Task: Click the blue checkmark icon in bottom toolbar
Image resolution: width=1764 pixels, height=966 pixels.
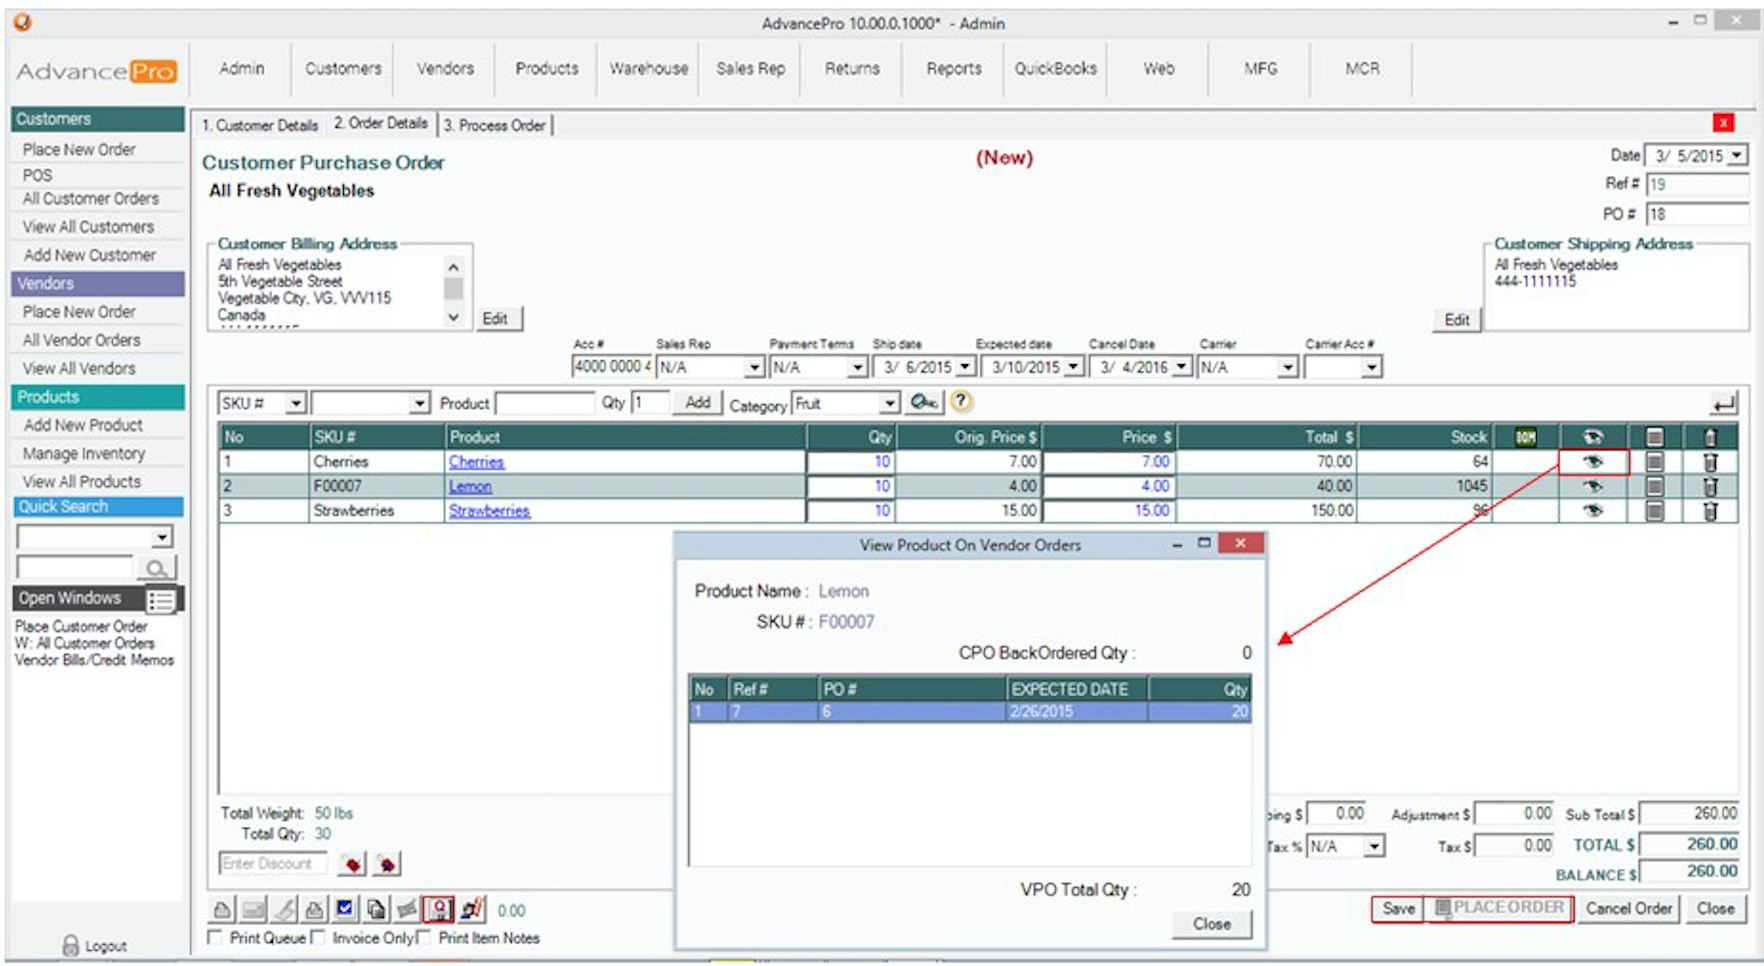Action: 345,909
